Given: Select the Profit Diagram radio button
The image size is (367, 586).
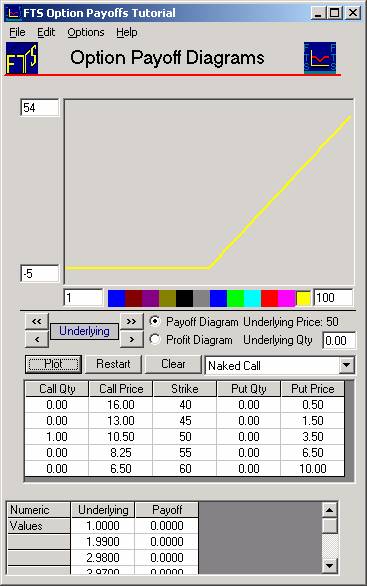Looking at the screenshot, I should tap(155, 339).
